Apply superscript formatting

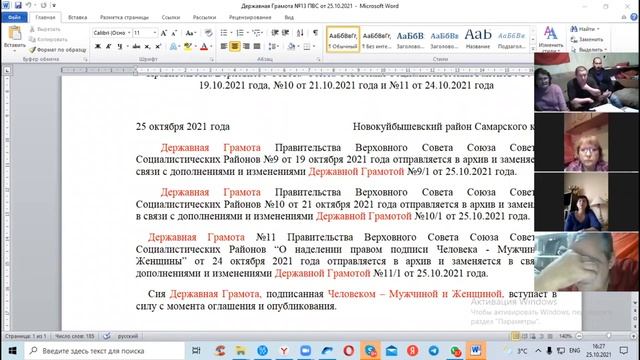click(158, 46)
